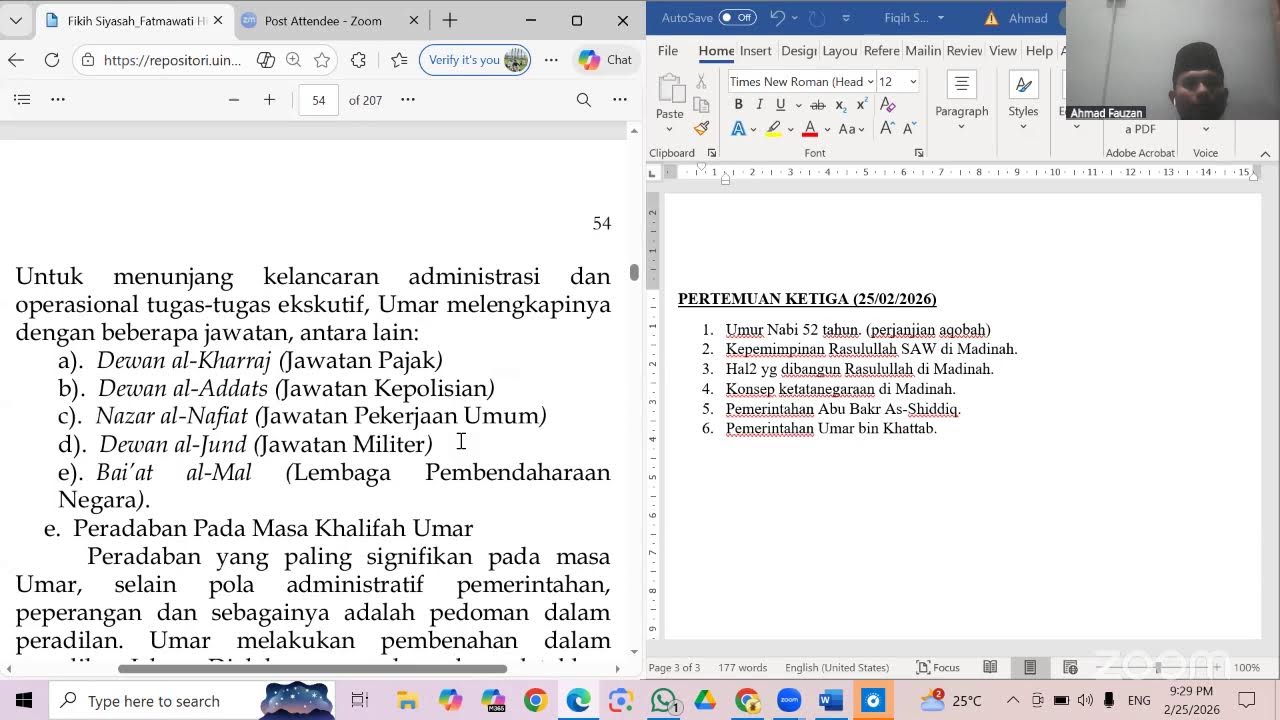Open the PDF table of contents icon

click(22, 100)
